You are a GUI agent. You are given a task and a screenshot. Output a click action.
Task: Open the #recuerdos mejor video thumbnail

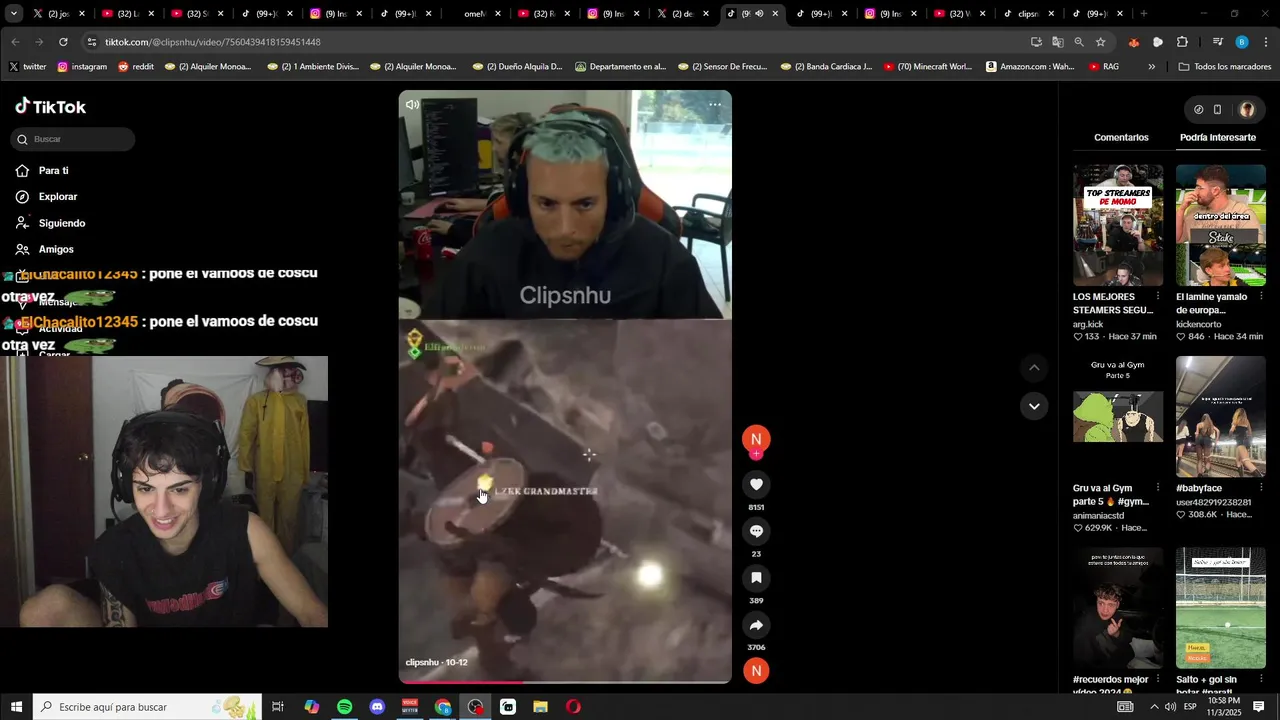click(x=1118, y=608)
